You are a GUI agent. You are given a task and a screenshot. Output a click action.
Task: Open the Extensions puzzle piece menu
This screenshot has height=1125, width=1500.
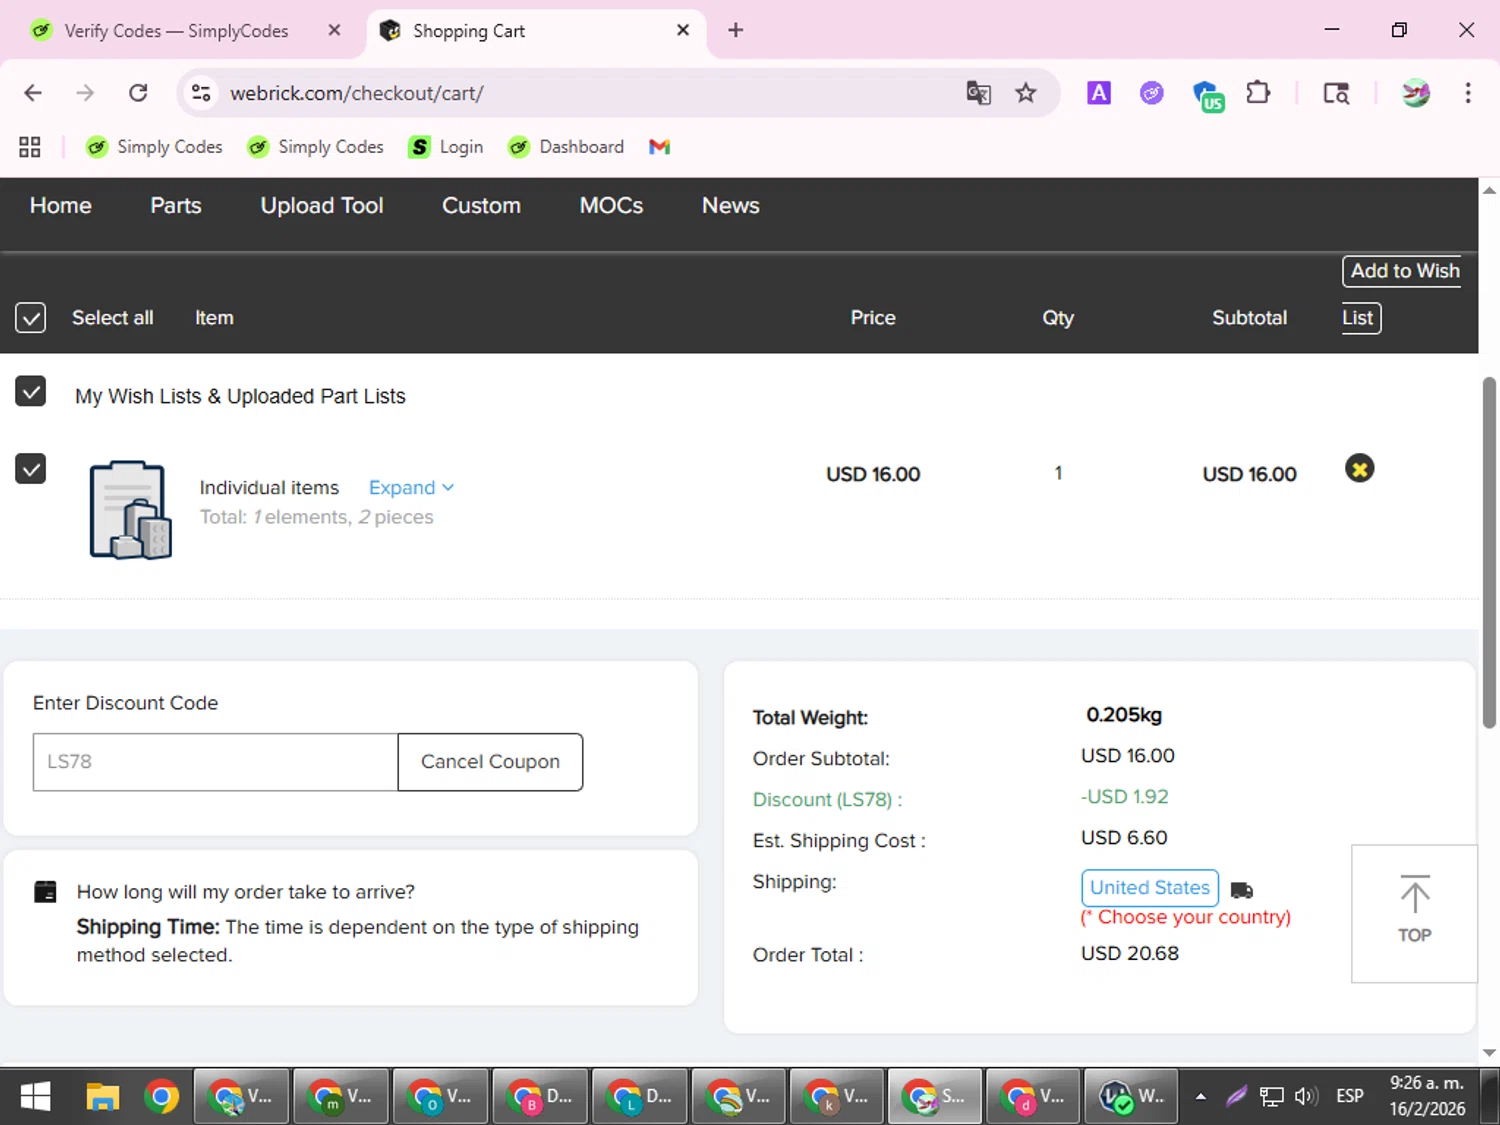tap(1258, 93)
